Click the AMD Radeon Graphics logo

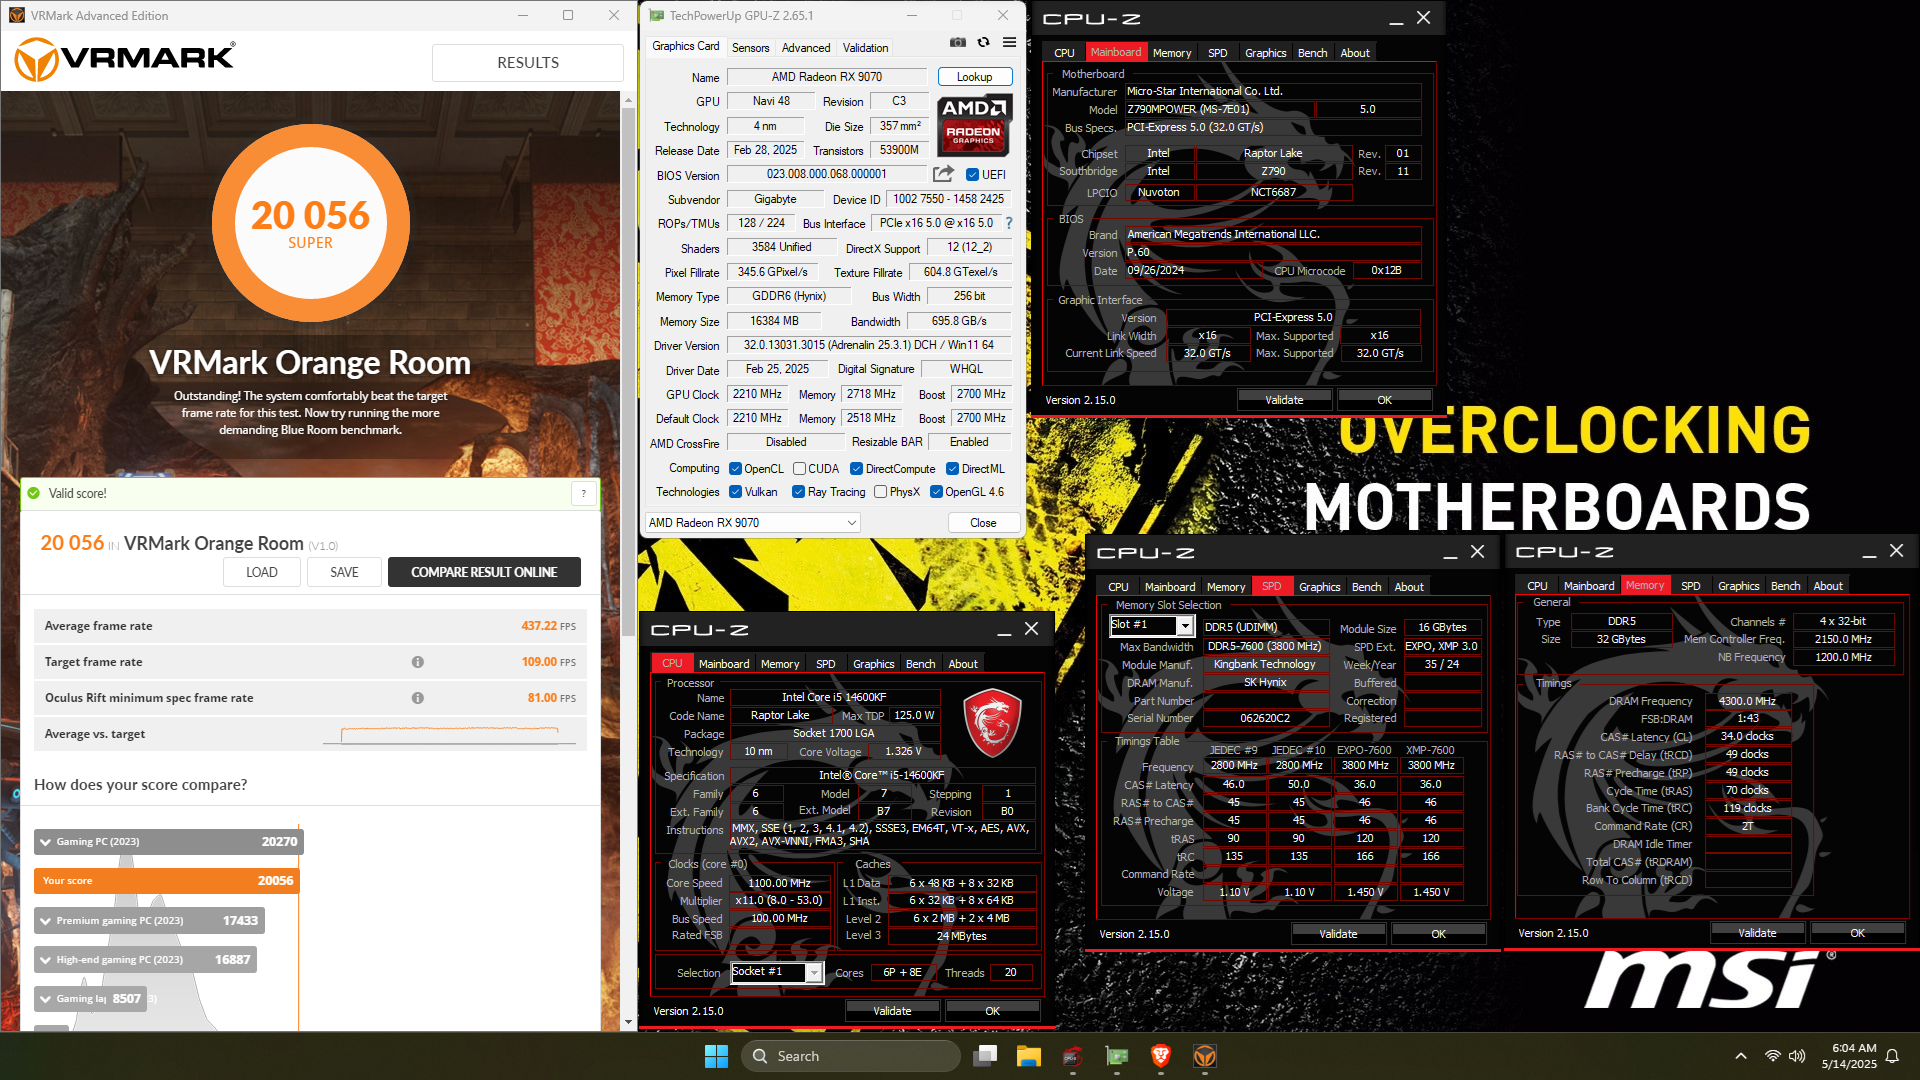pos(974,125)
